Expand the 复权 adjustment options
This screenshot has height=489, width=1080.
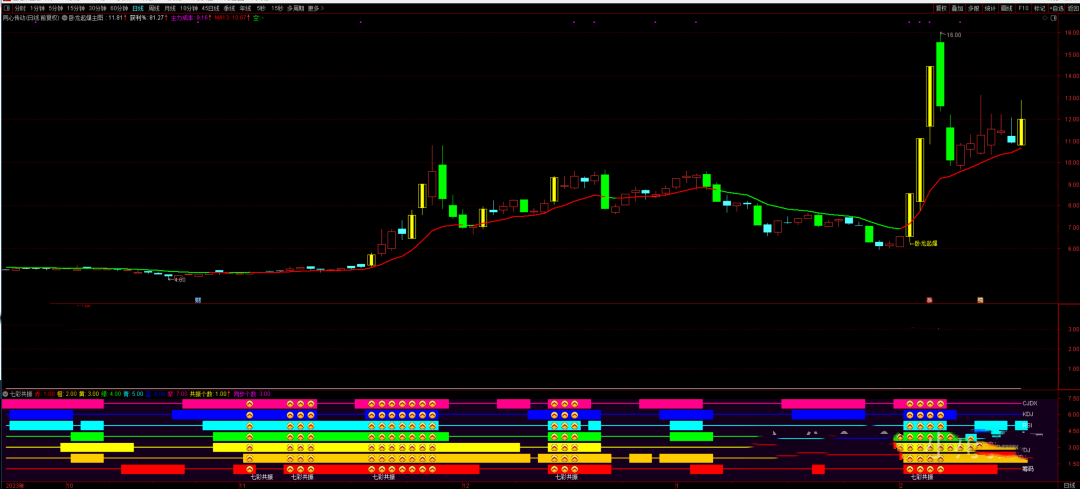pyautogui.click(x=941, y=8)
